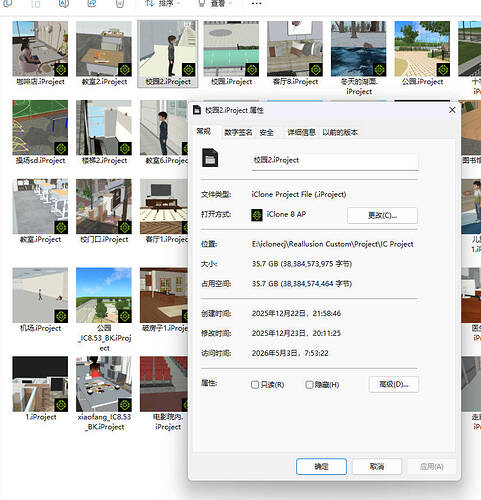Select the 客厅8.iProject sofa thumbnail
The height and width of the screenshot is (500, 481).
(295, 49)
